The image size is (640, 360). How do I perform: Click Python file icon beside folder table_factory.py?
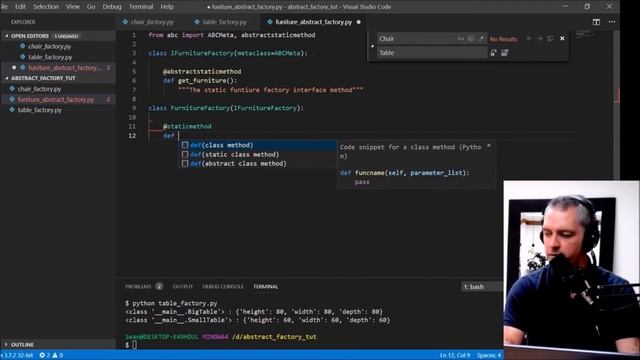[12, 109]
